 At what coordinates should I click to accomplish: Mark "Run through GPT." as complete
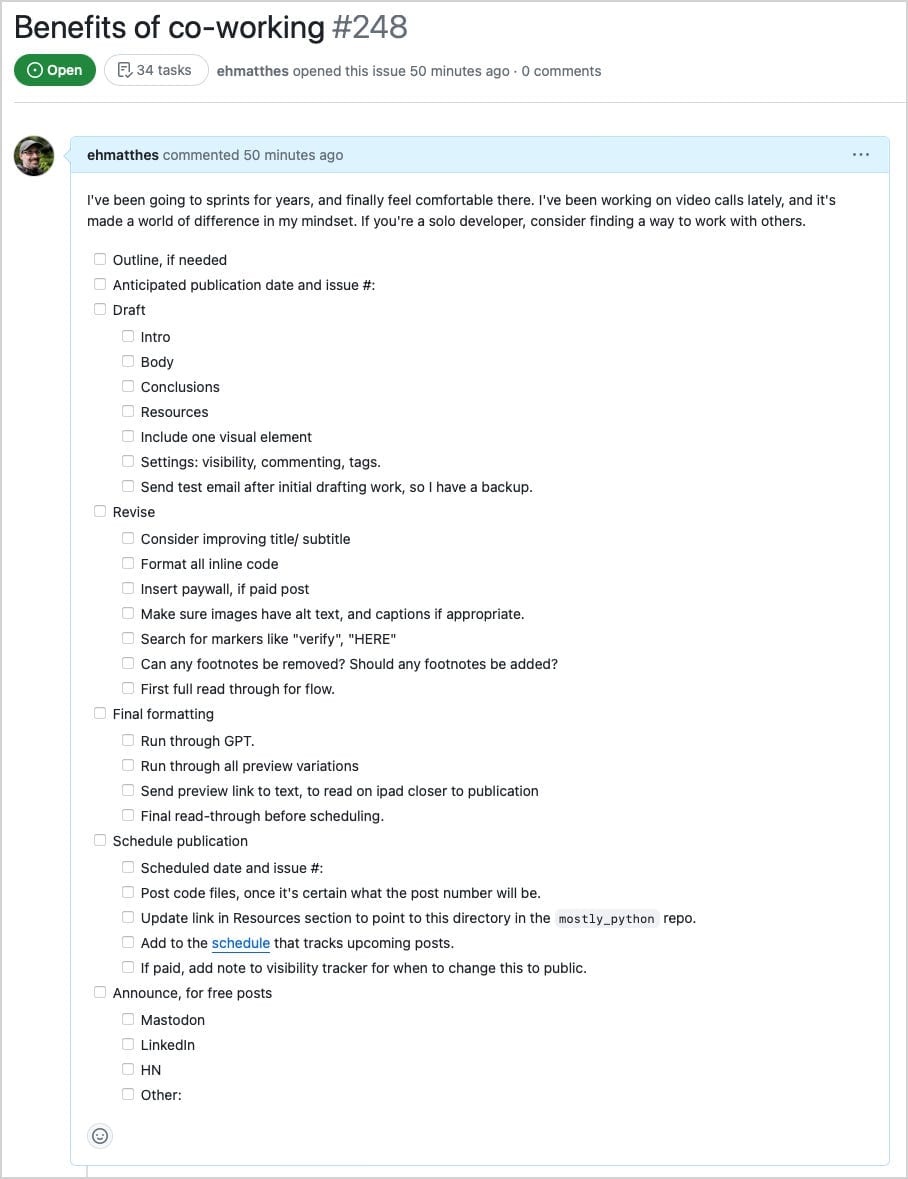pyautogui.click(x=127, y=739)
